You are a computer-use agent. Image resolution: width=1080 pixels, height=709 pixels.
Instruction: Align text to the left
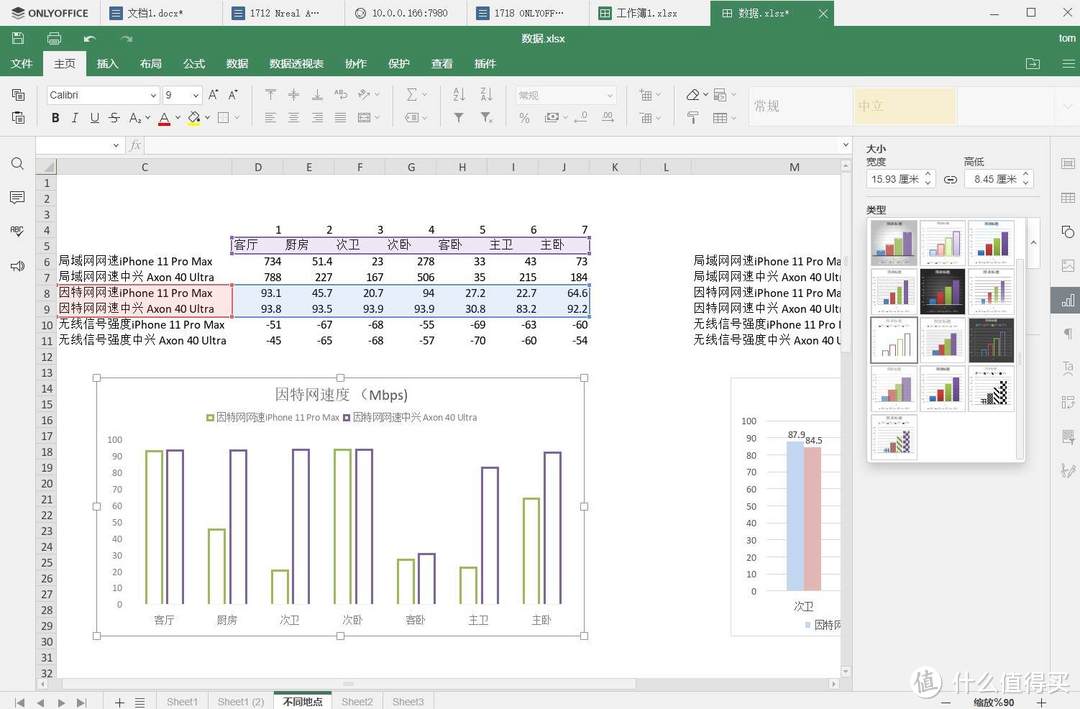(x=271, y=118)
